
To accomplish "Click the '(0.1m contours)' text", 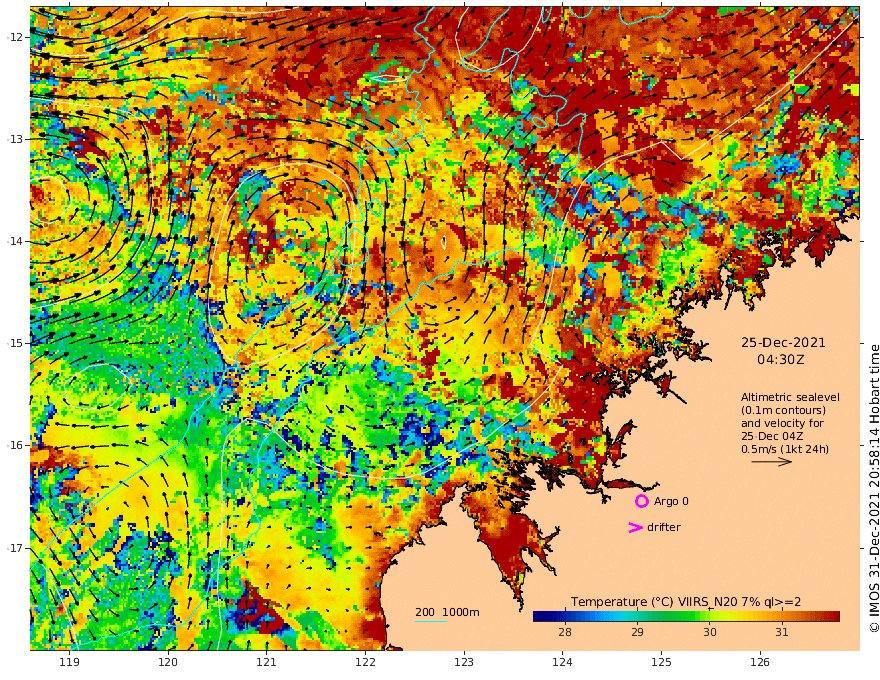I will coord(783,410).
